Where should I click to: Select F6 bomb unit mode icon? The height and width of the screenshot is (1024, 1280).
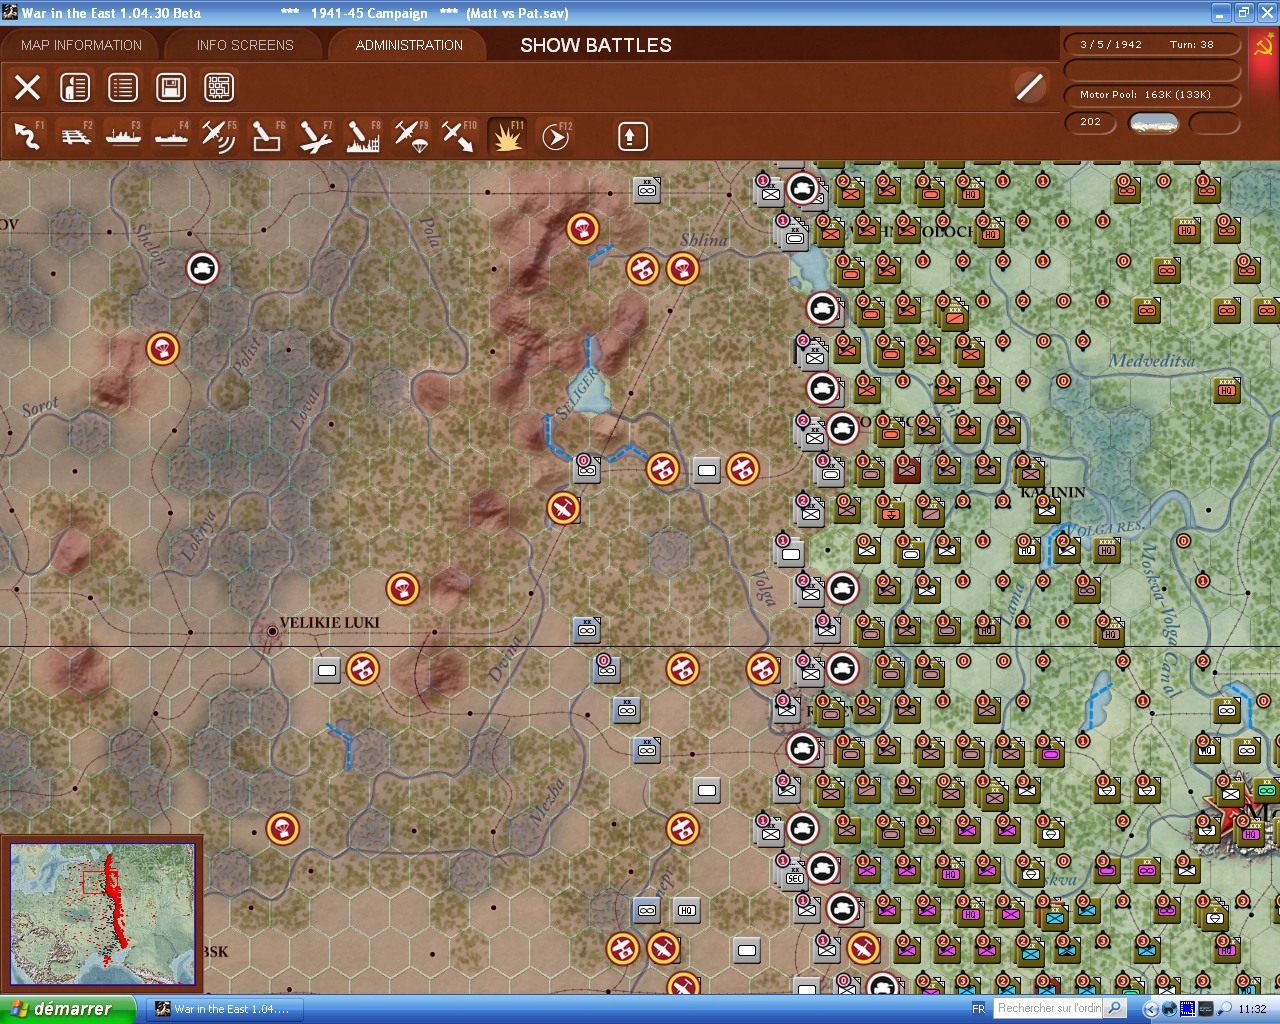click(x=267, y=136)
